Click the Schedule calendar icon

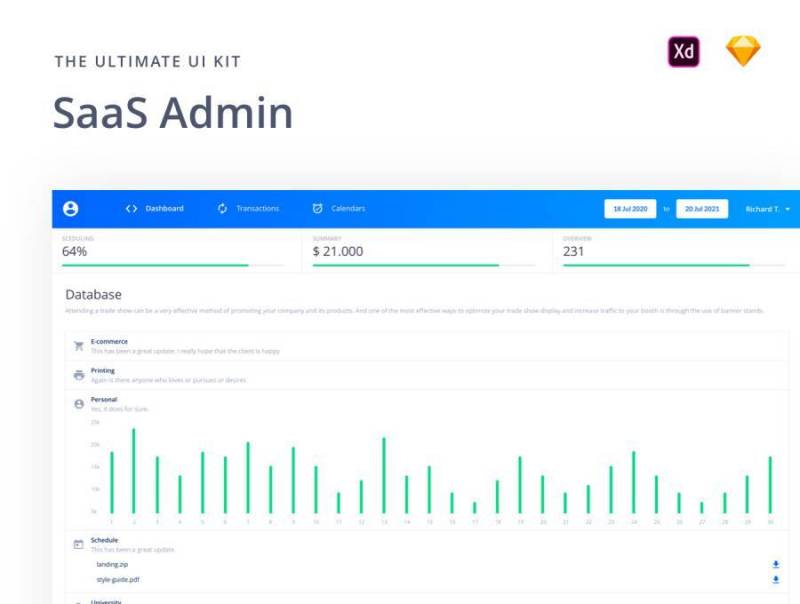tap(78, 544)
